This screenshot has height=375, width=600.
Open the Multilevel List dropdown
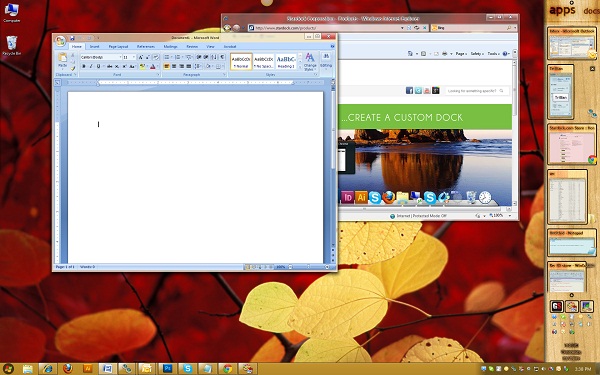pyautogui.click(x=189, y=57)
